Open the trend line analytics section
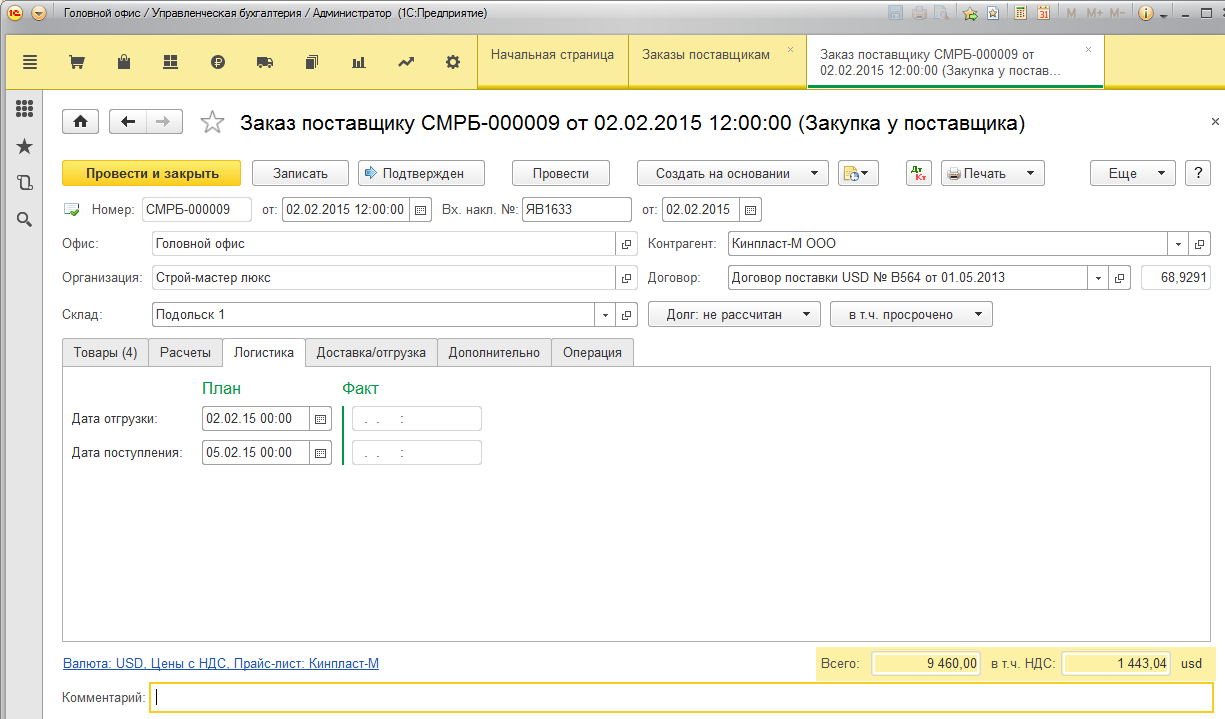This screenshot has width=1225, height=719. pos(406,62)
